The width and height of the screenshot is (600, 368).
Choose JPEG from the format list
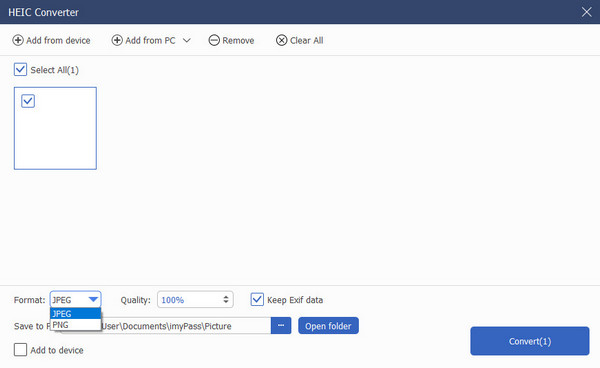[75, 314]
